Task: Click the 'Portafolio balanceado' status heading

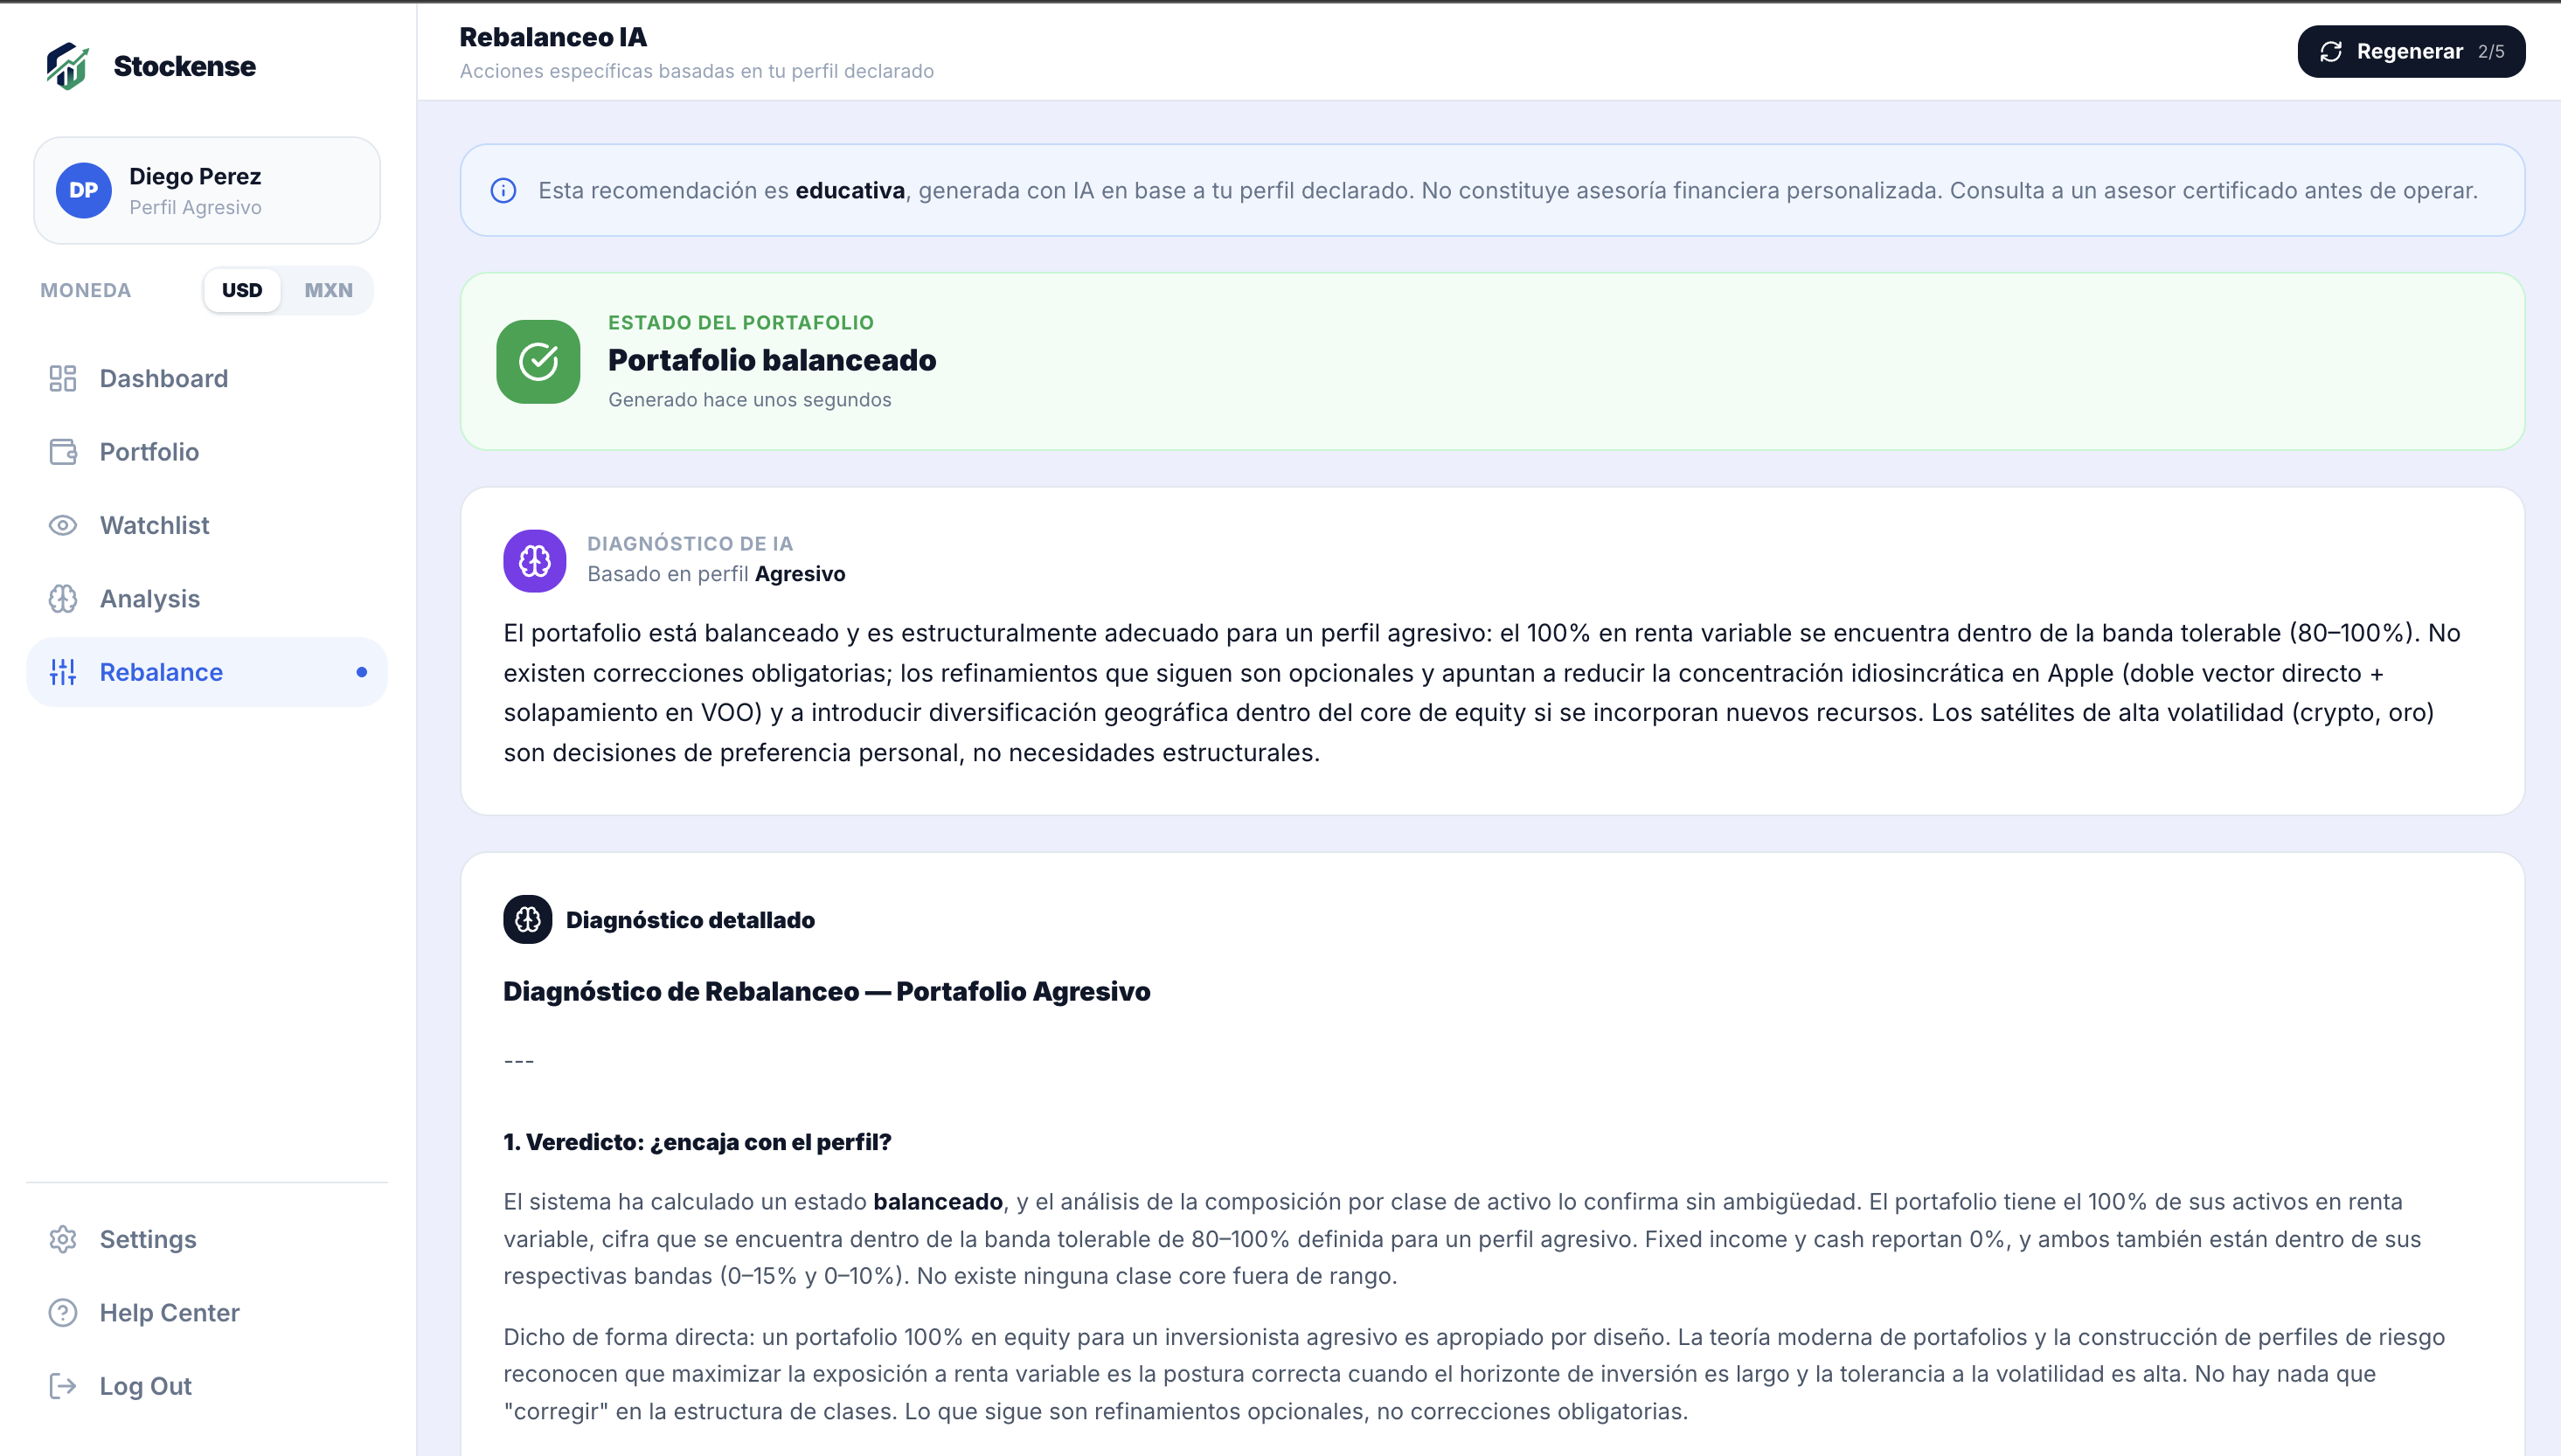Action: (x=772, y=360)
